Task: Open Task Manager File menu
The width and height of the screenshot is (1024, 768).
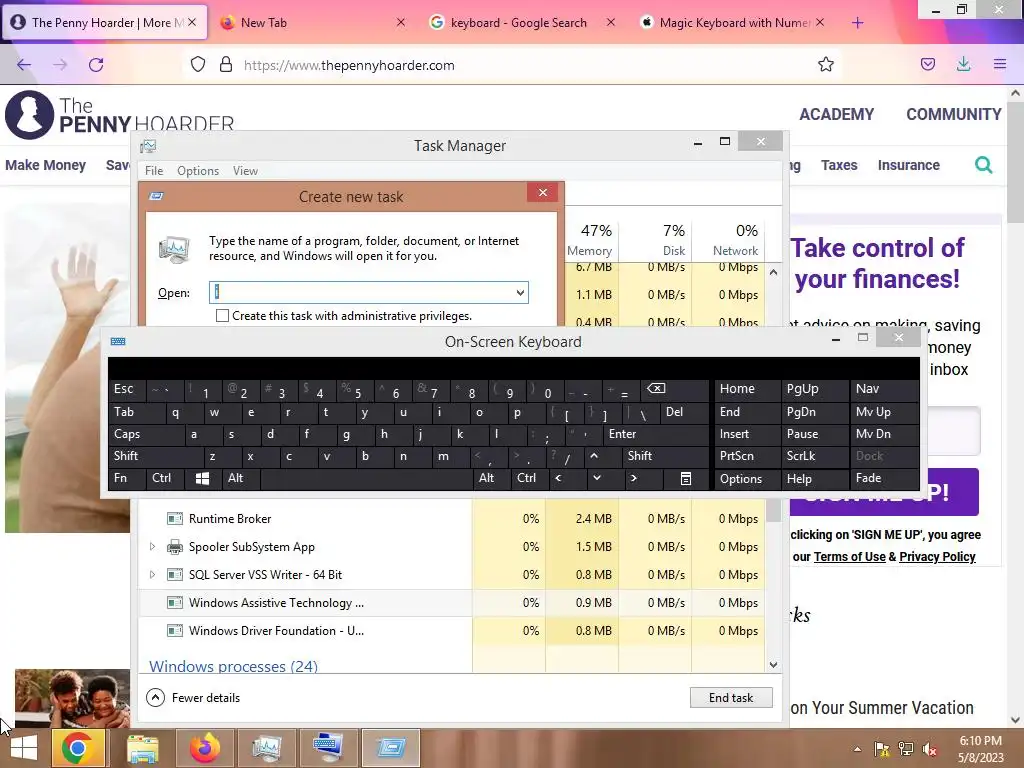Action: coord(154,171)
